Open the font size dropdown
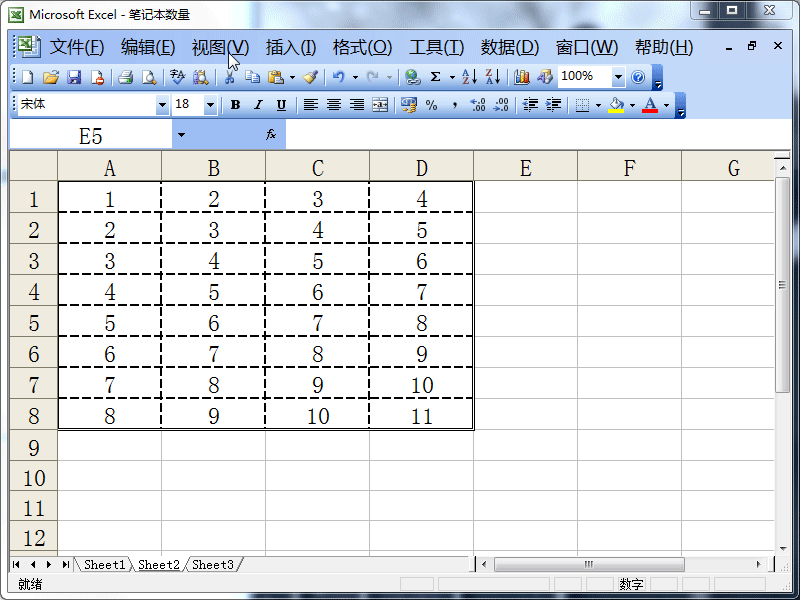This screenshot has width=800, height=600. pyautogui.click(x=210, y=105)
